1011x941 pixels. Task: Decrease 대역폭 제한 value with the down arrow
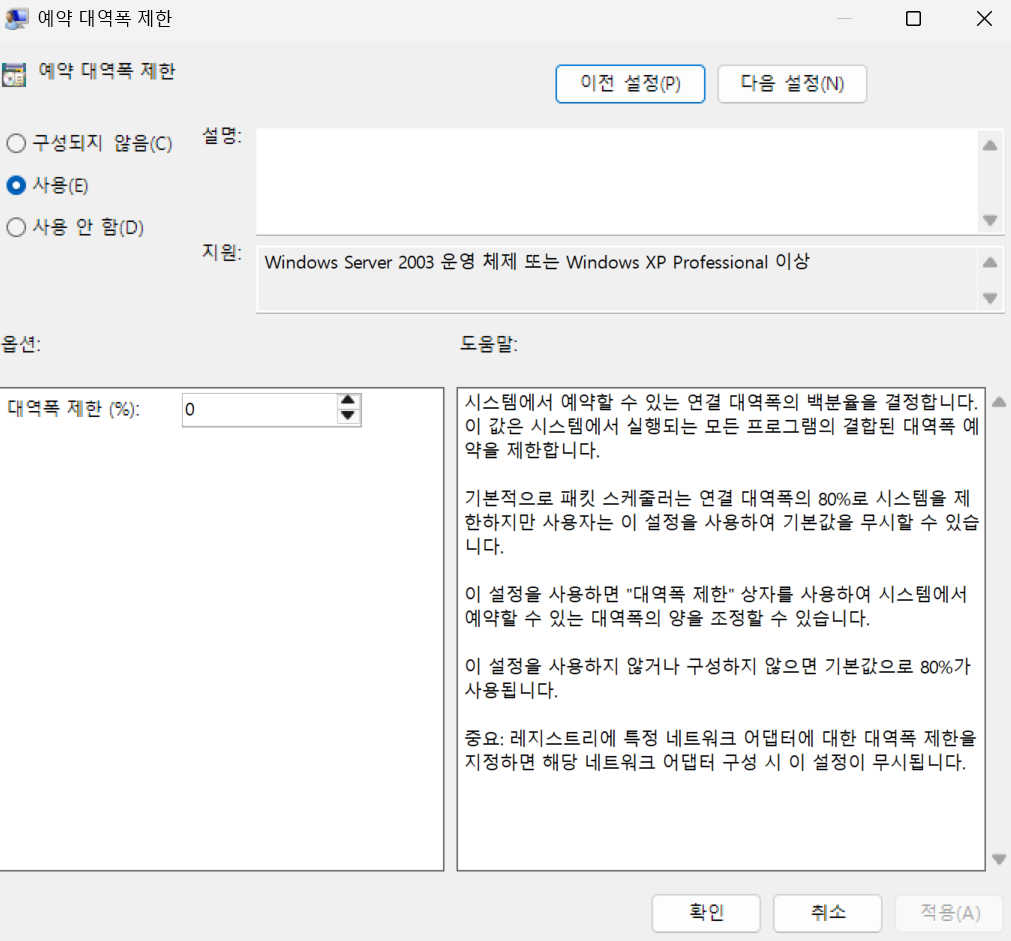[x=348, y=416]
